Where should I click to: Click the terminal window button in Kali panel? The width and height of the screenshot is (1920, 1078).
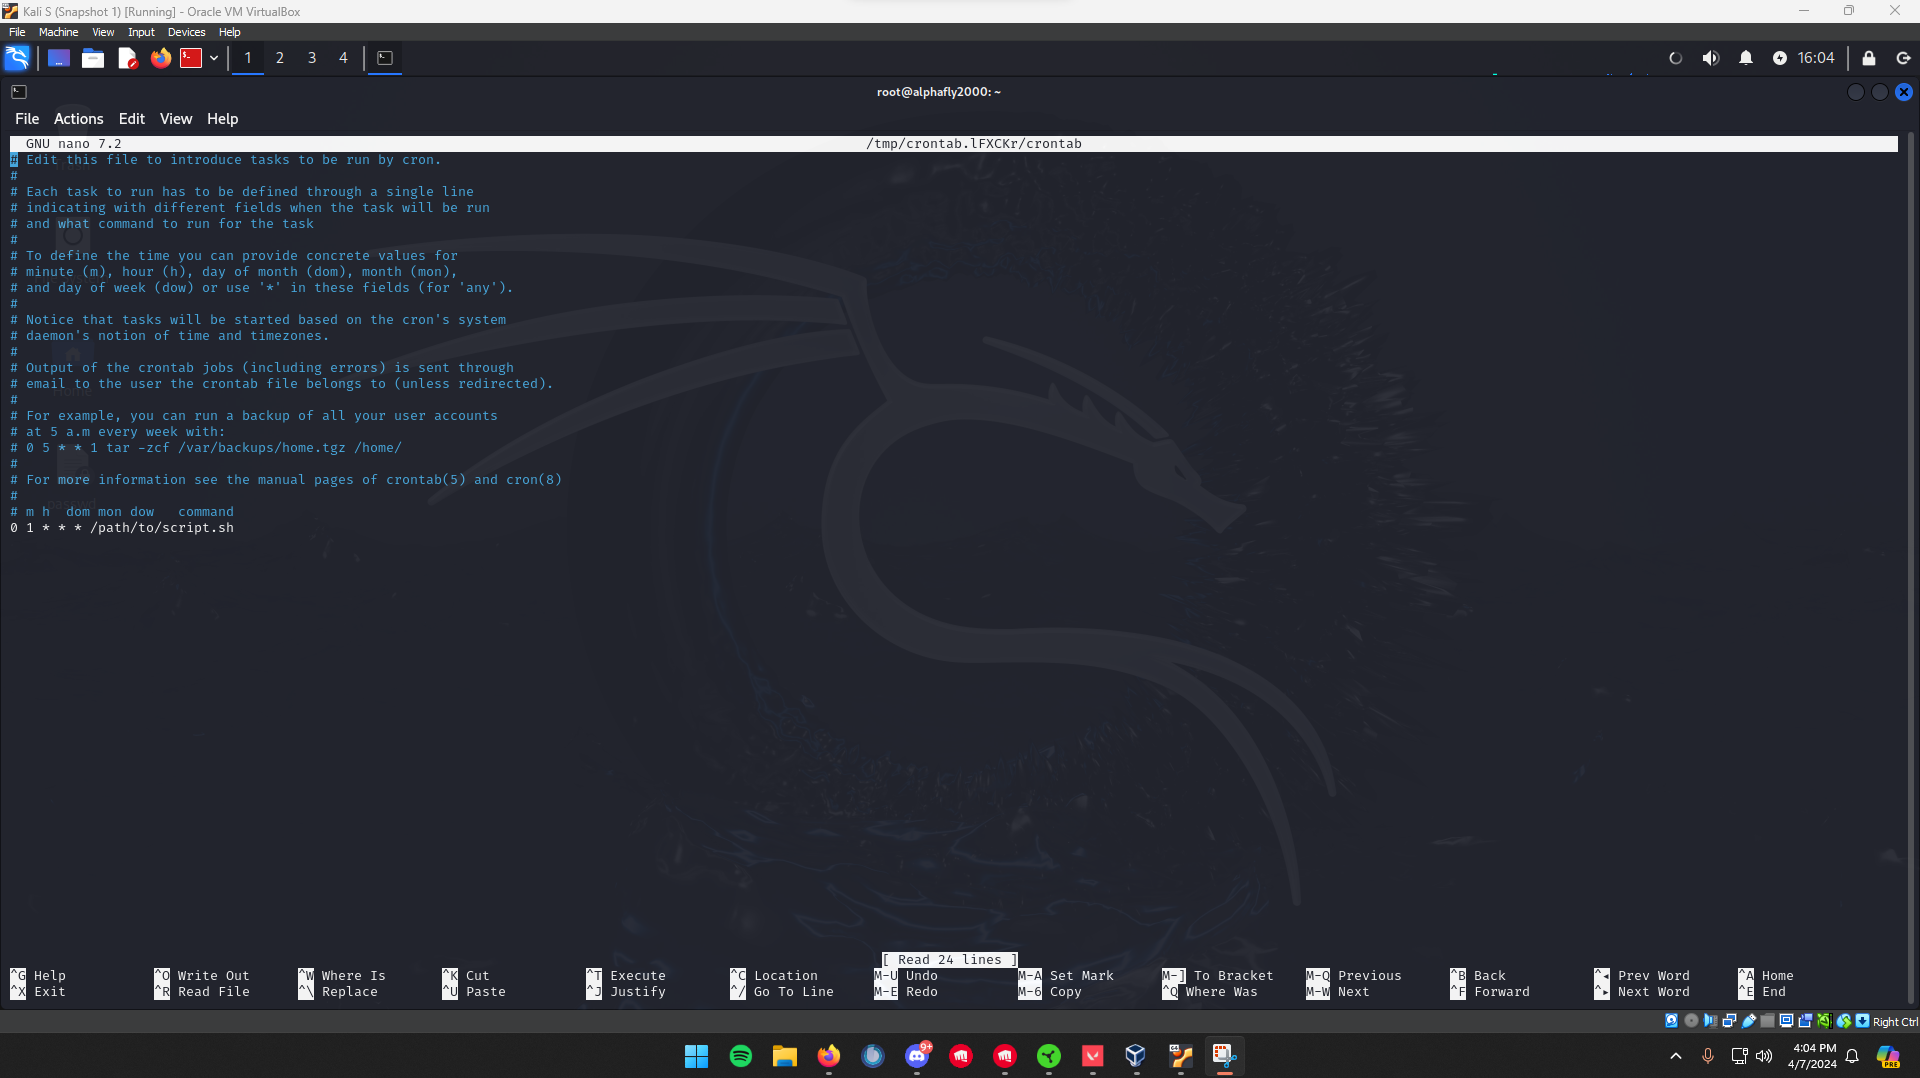(x=385, y=58)
